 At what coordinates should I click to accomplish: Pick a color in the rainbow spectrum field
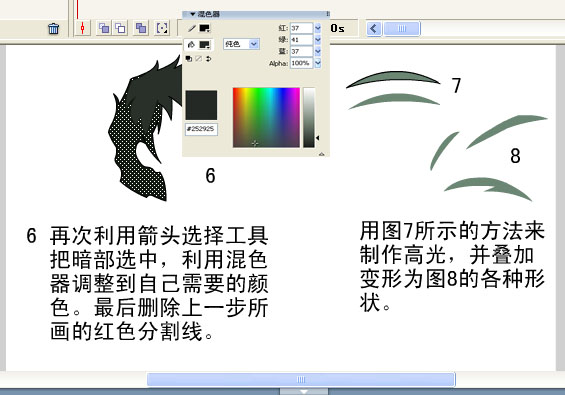click(266, 117)
